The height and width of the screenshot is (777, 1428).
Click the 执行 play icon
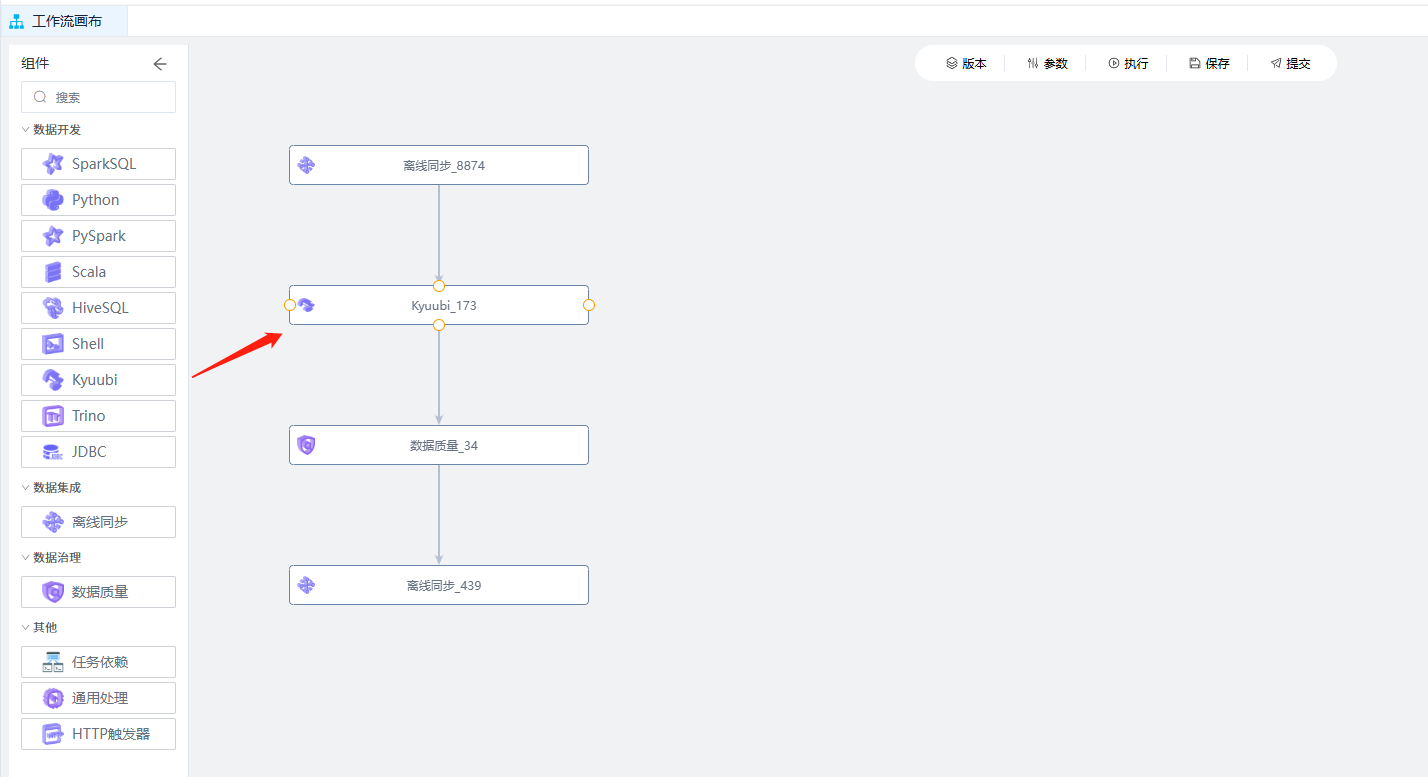(1114, 63)
